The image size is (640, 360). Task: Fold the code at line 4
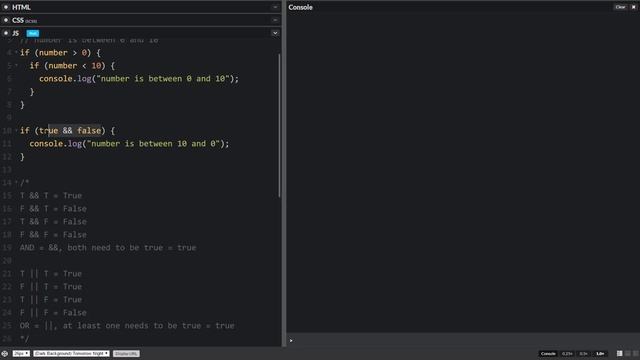[x=16, y=53]
